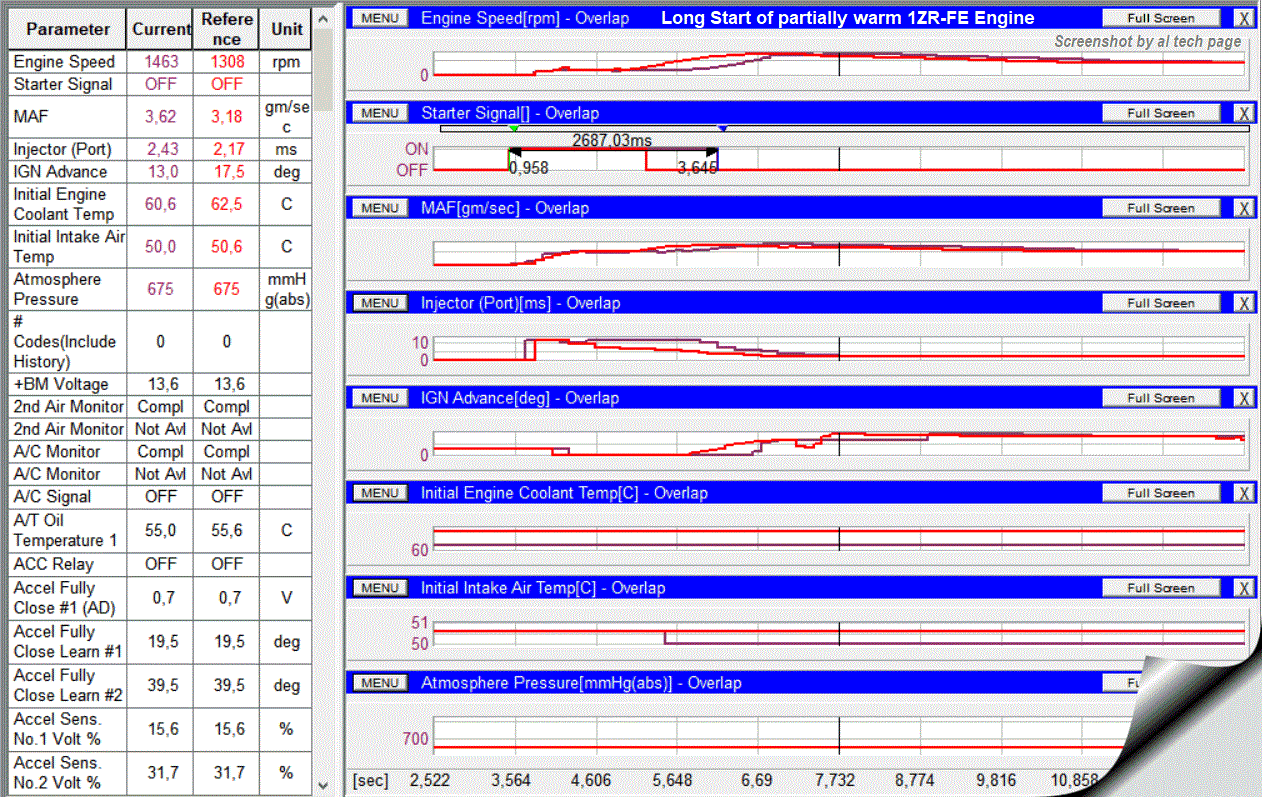This screenshot has height=797, width=1262.
Task: Open MENU for Engine Speed graph
Action: (380, 18)
